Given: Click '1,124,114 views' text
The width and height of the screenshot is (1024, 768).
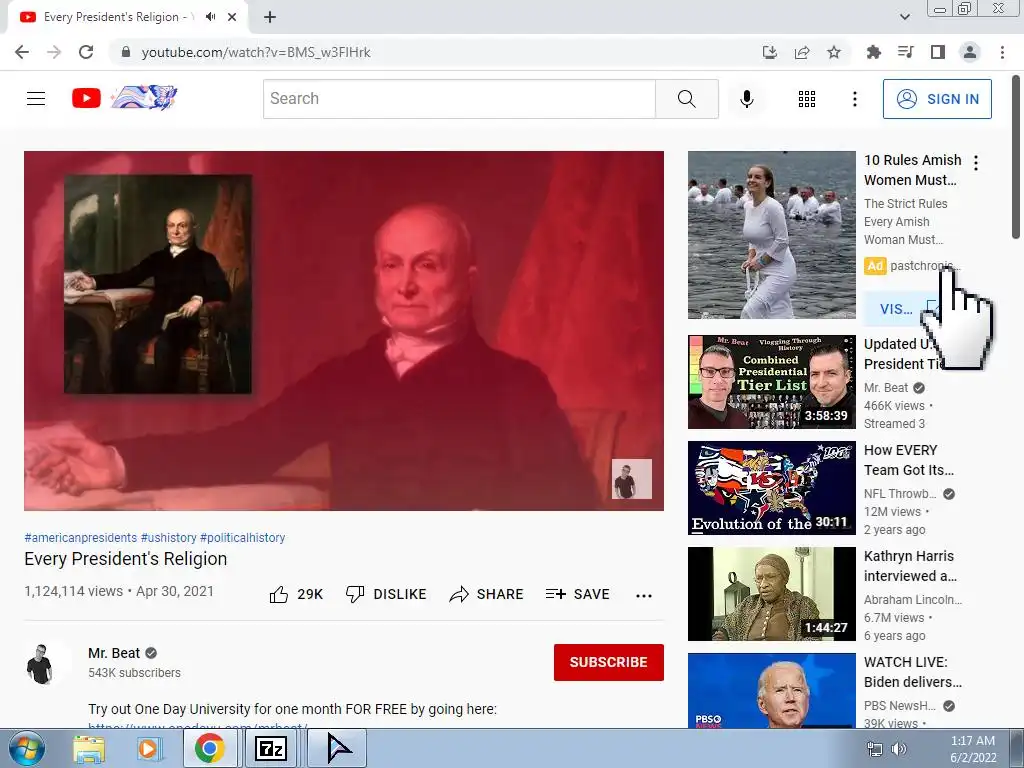Looking at the screenshot, I should point(73,591).
